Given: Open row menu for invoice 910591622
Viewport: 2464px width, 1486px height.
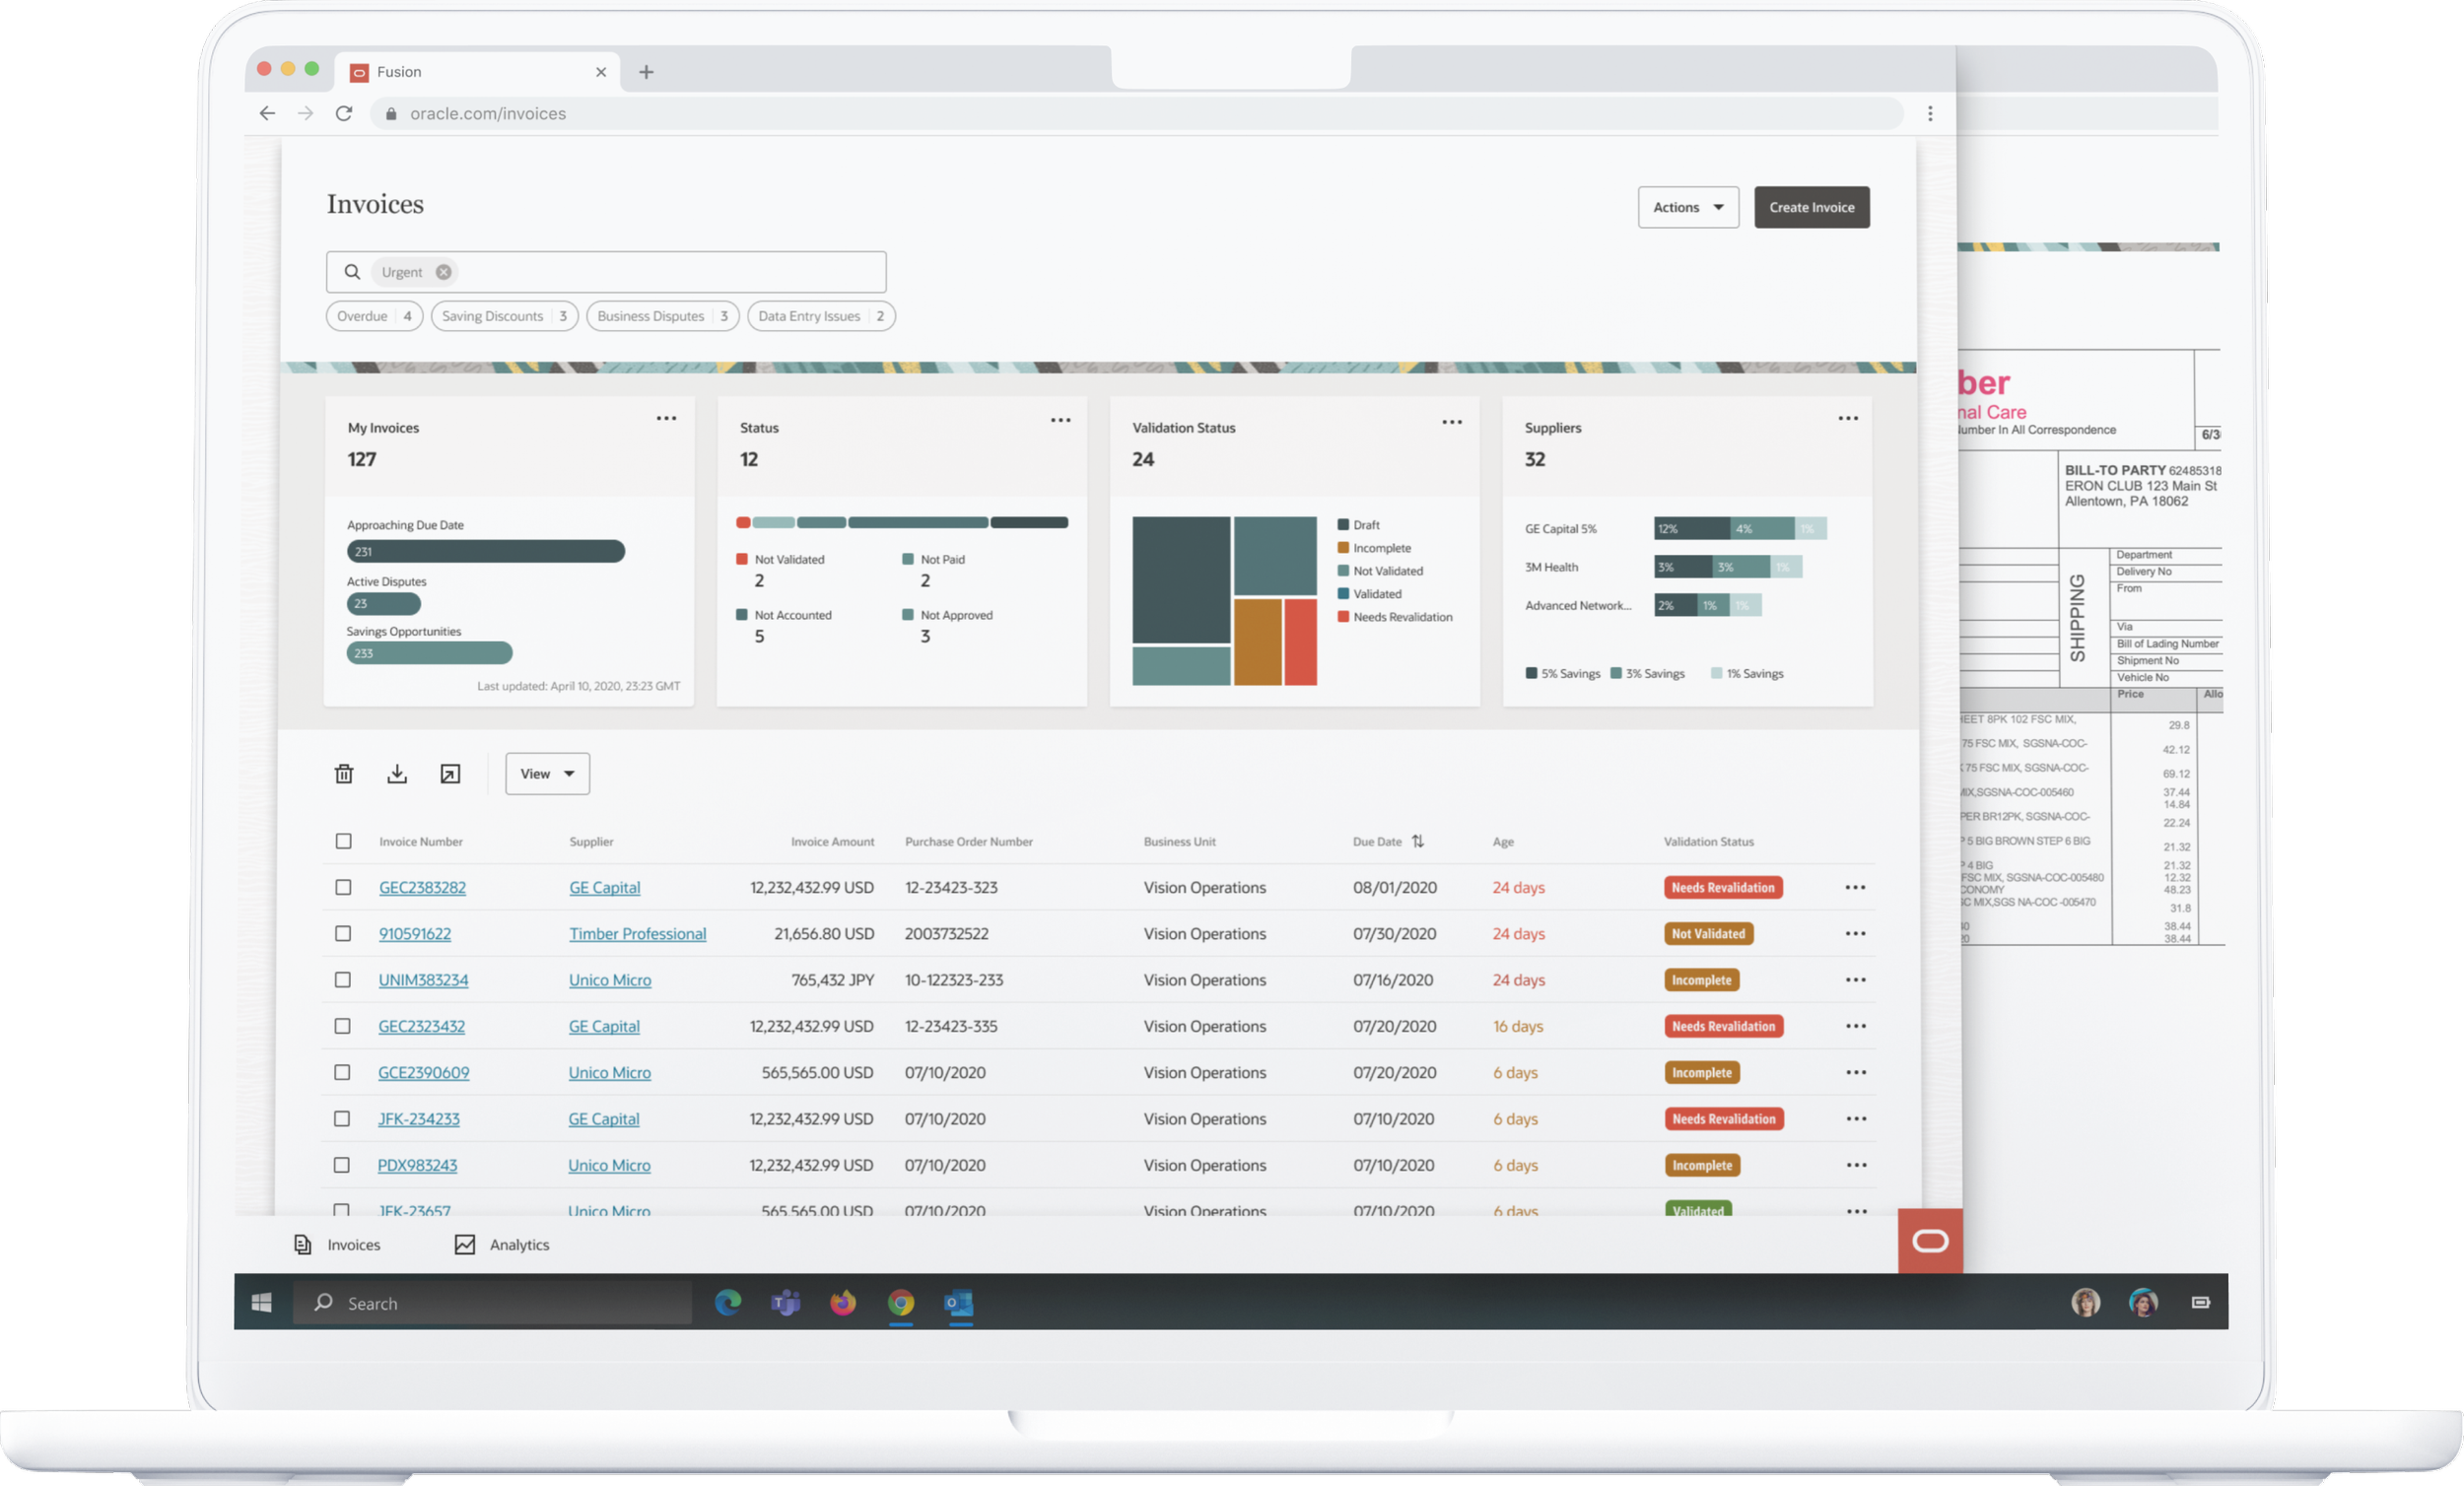Looking at the screenshot, I should 1855,934.
